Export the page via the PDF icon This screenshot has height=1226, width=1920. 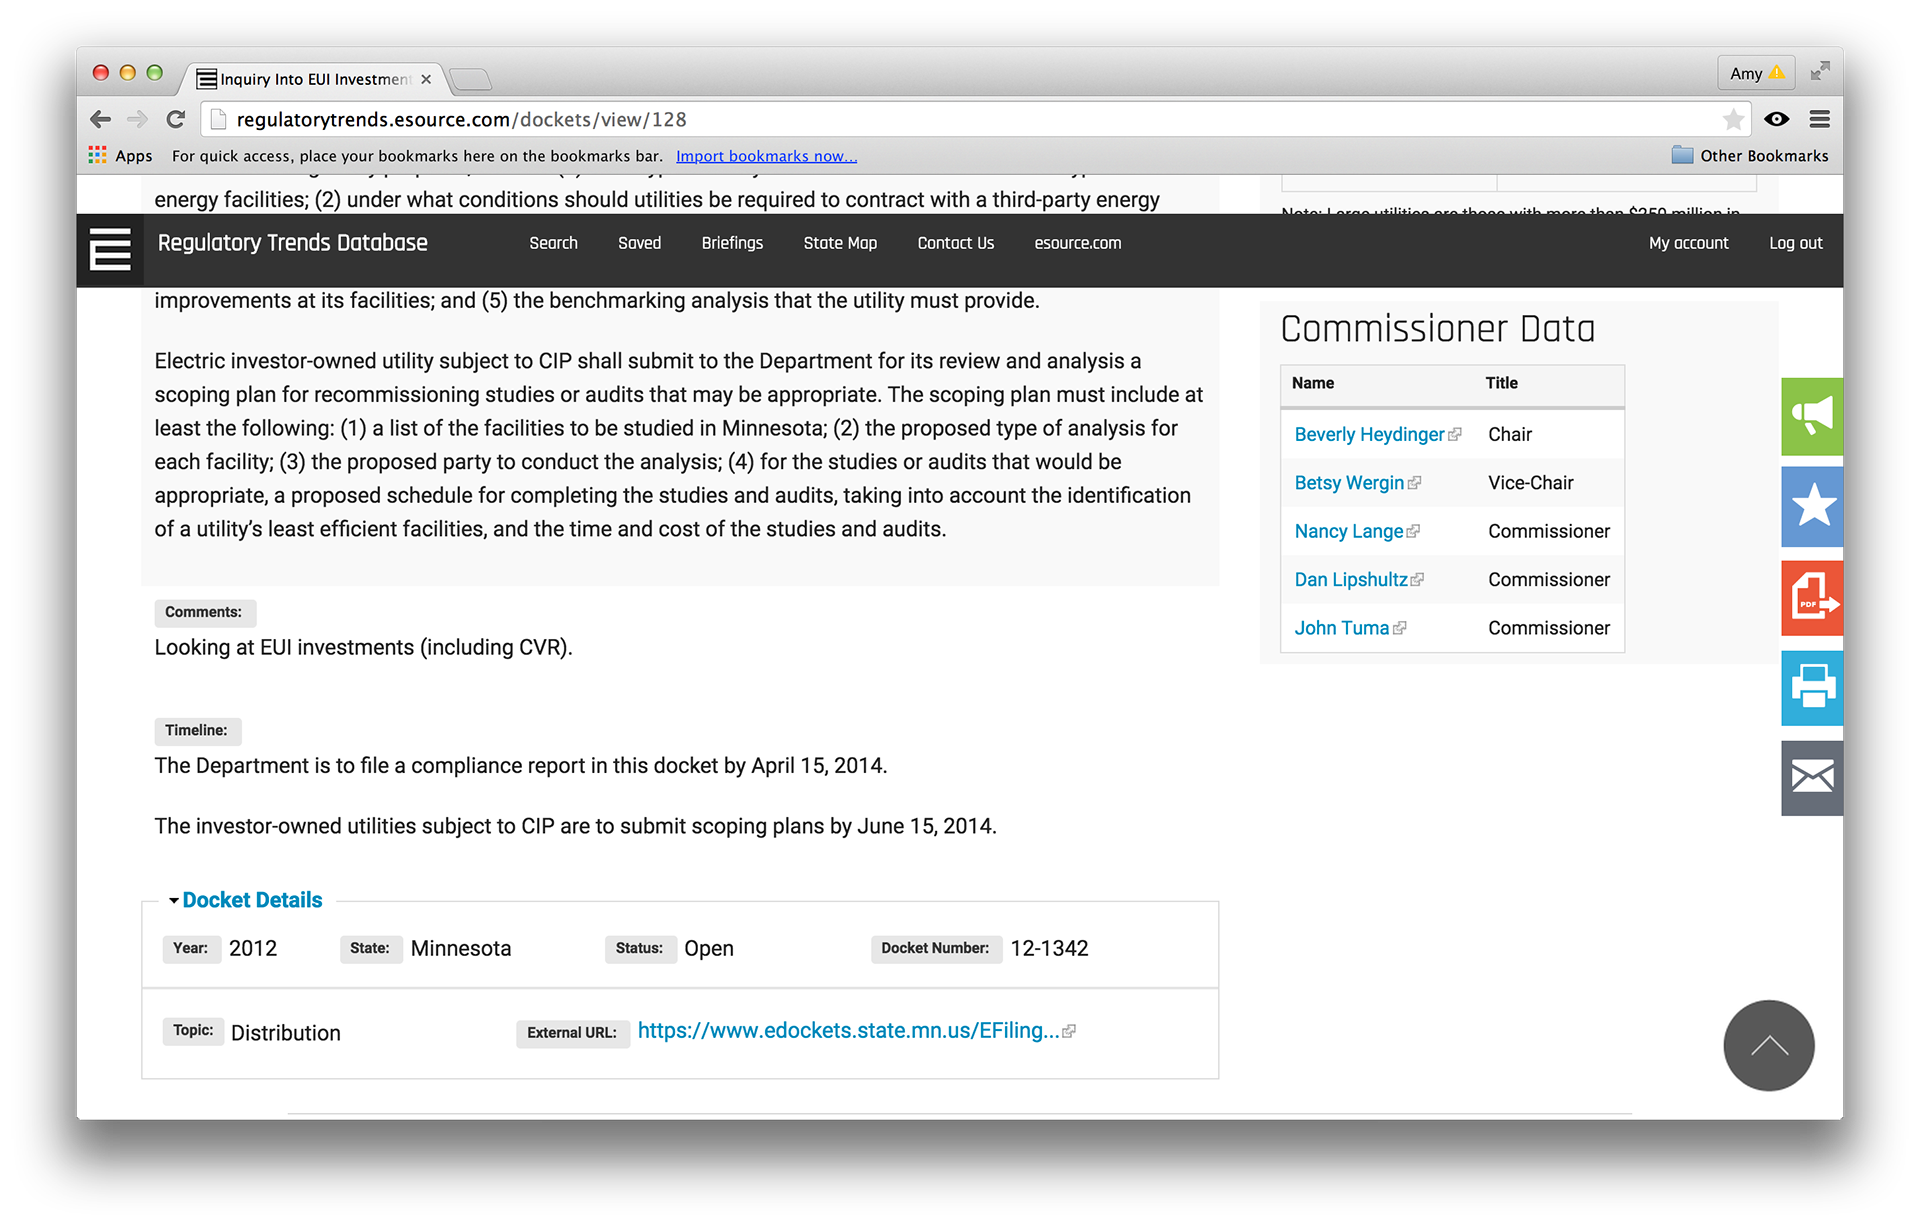[x=1811, y=598]
